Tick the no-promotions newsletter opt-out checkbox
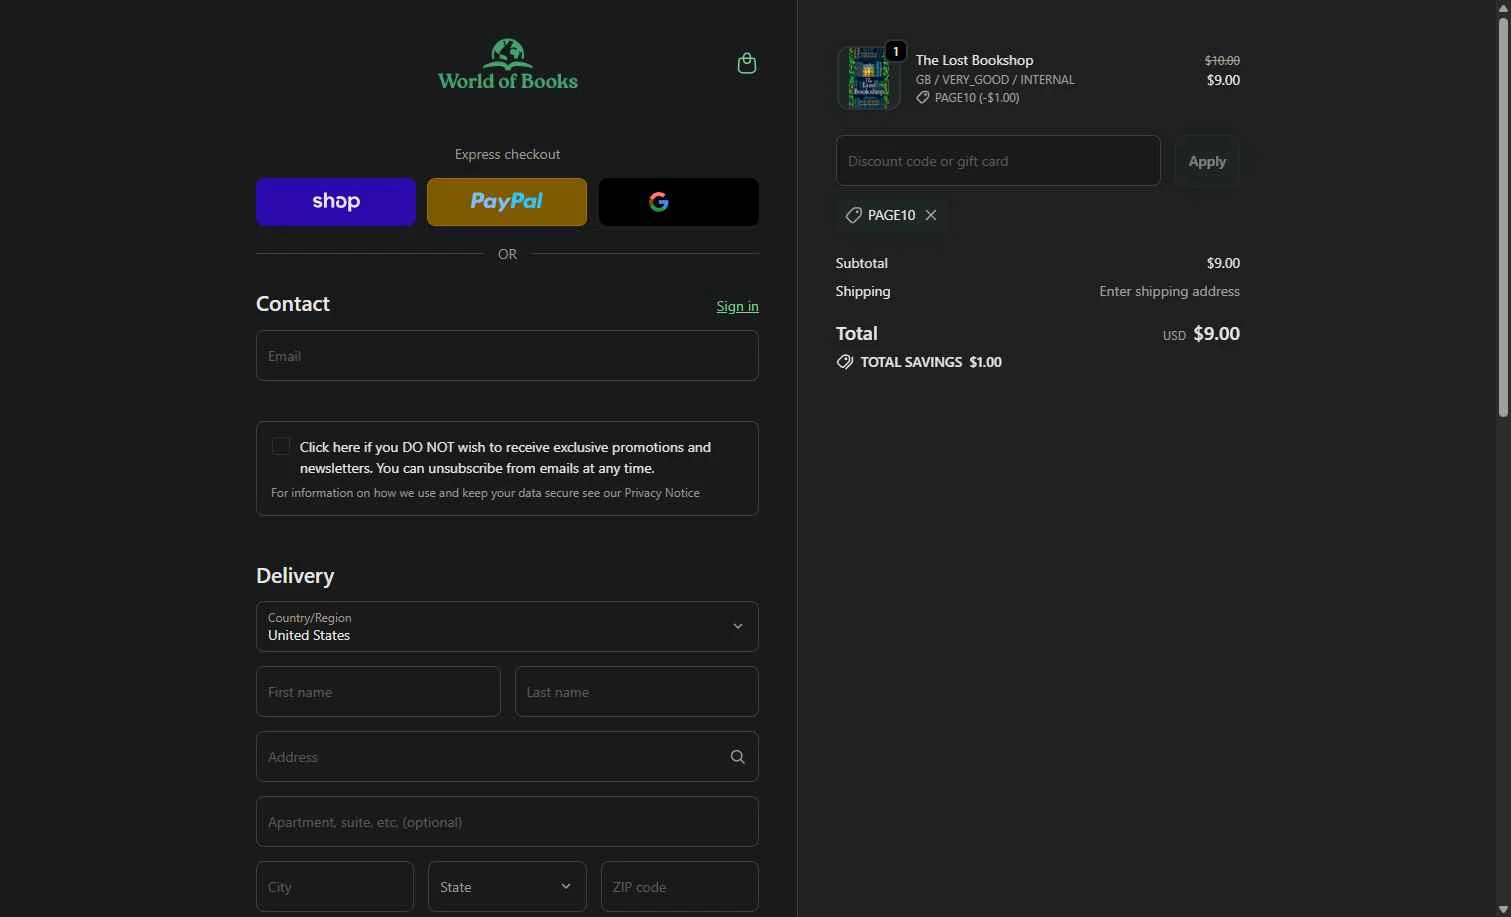 click(x=281, y=447)
